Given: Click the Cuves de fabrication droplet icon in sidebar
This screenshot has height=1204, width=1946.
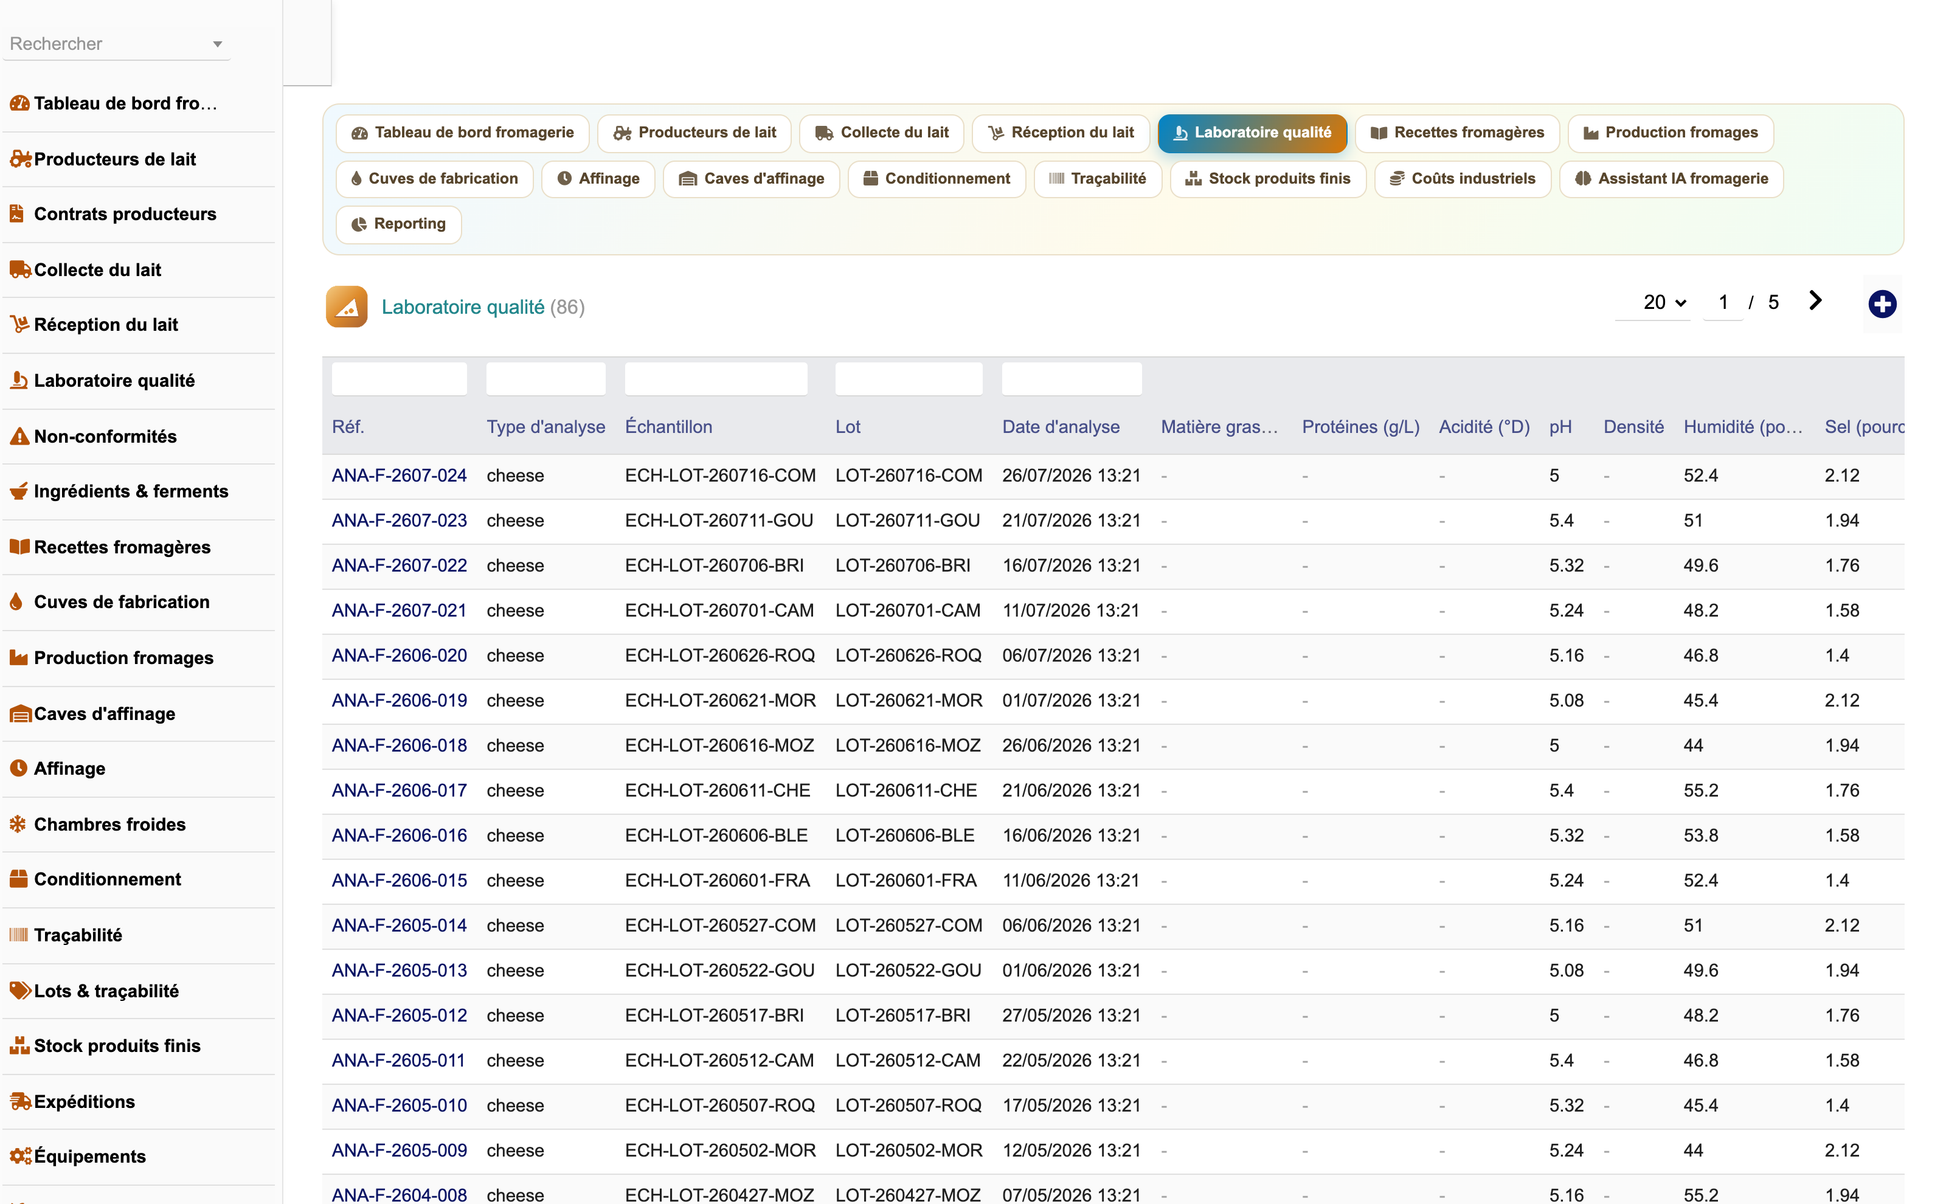Looking at the screenshot, I should tap(16, 602).
